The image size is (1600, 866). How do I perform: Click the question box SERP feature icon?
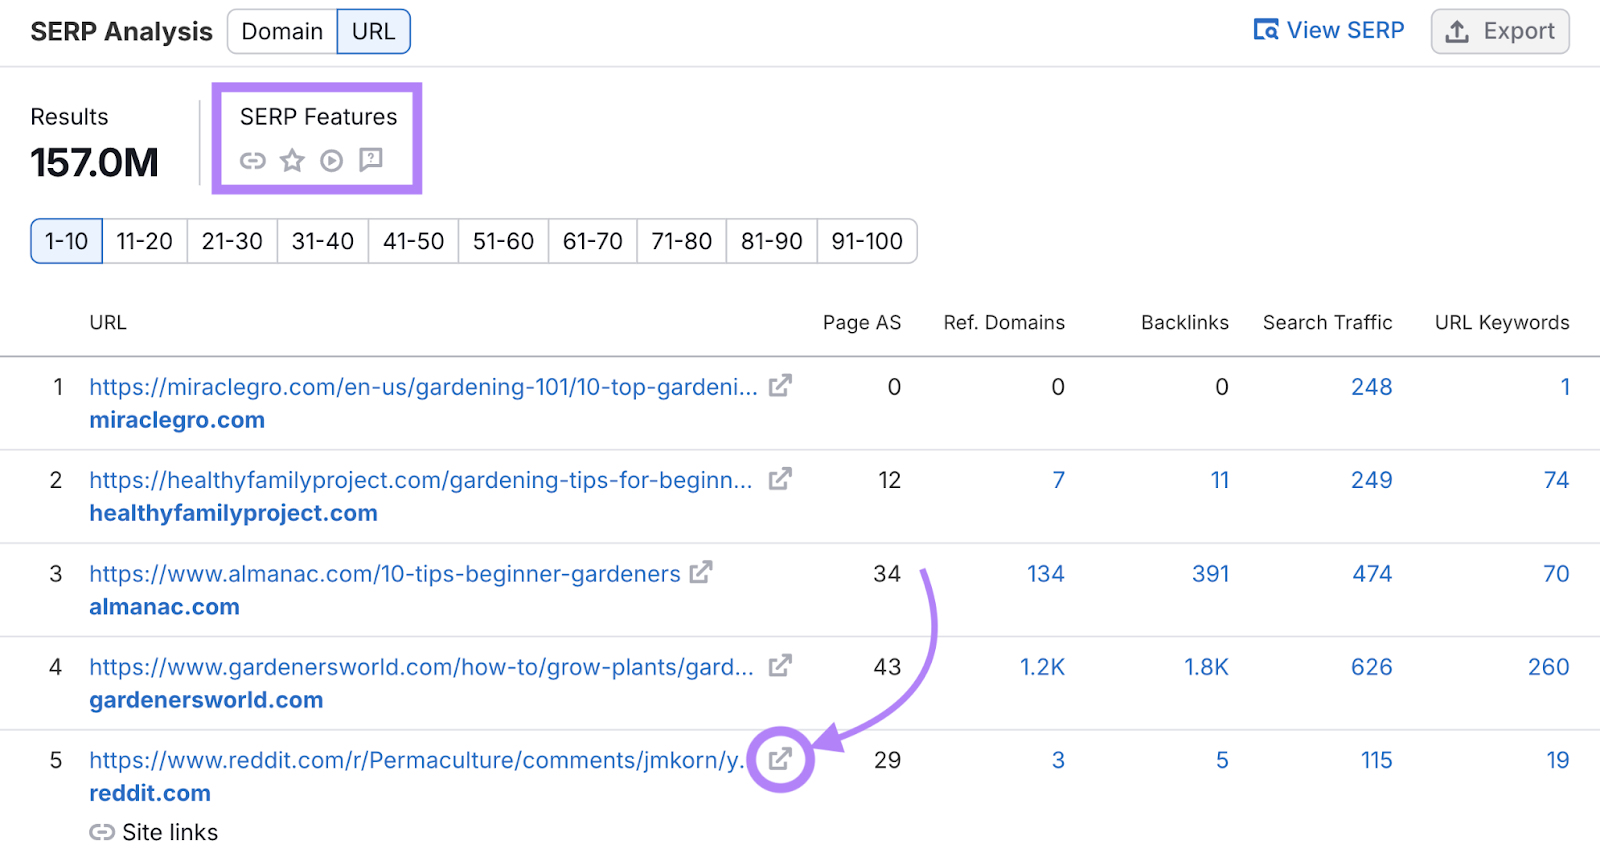pos(371,159)
